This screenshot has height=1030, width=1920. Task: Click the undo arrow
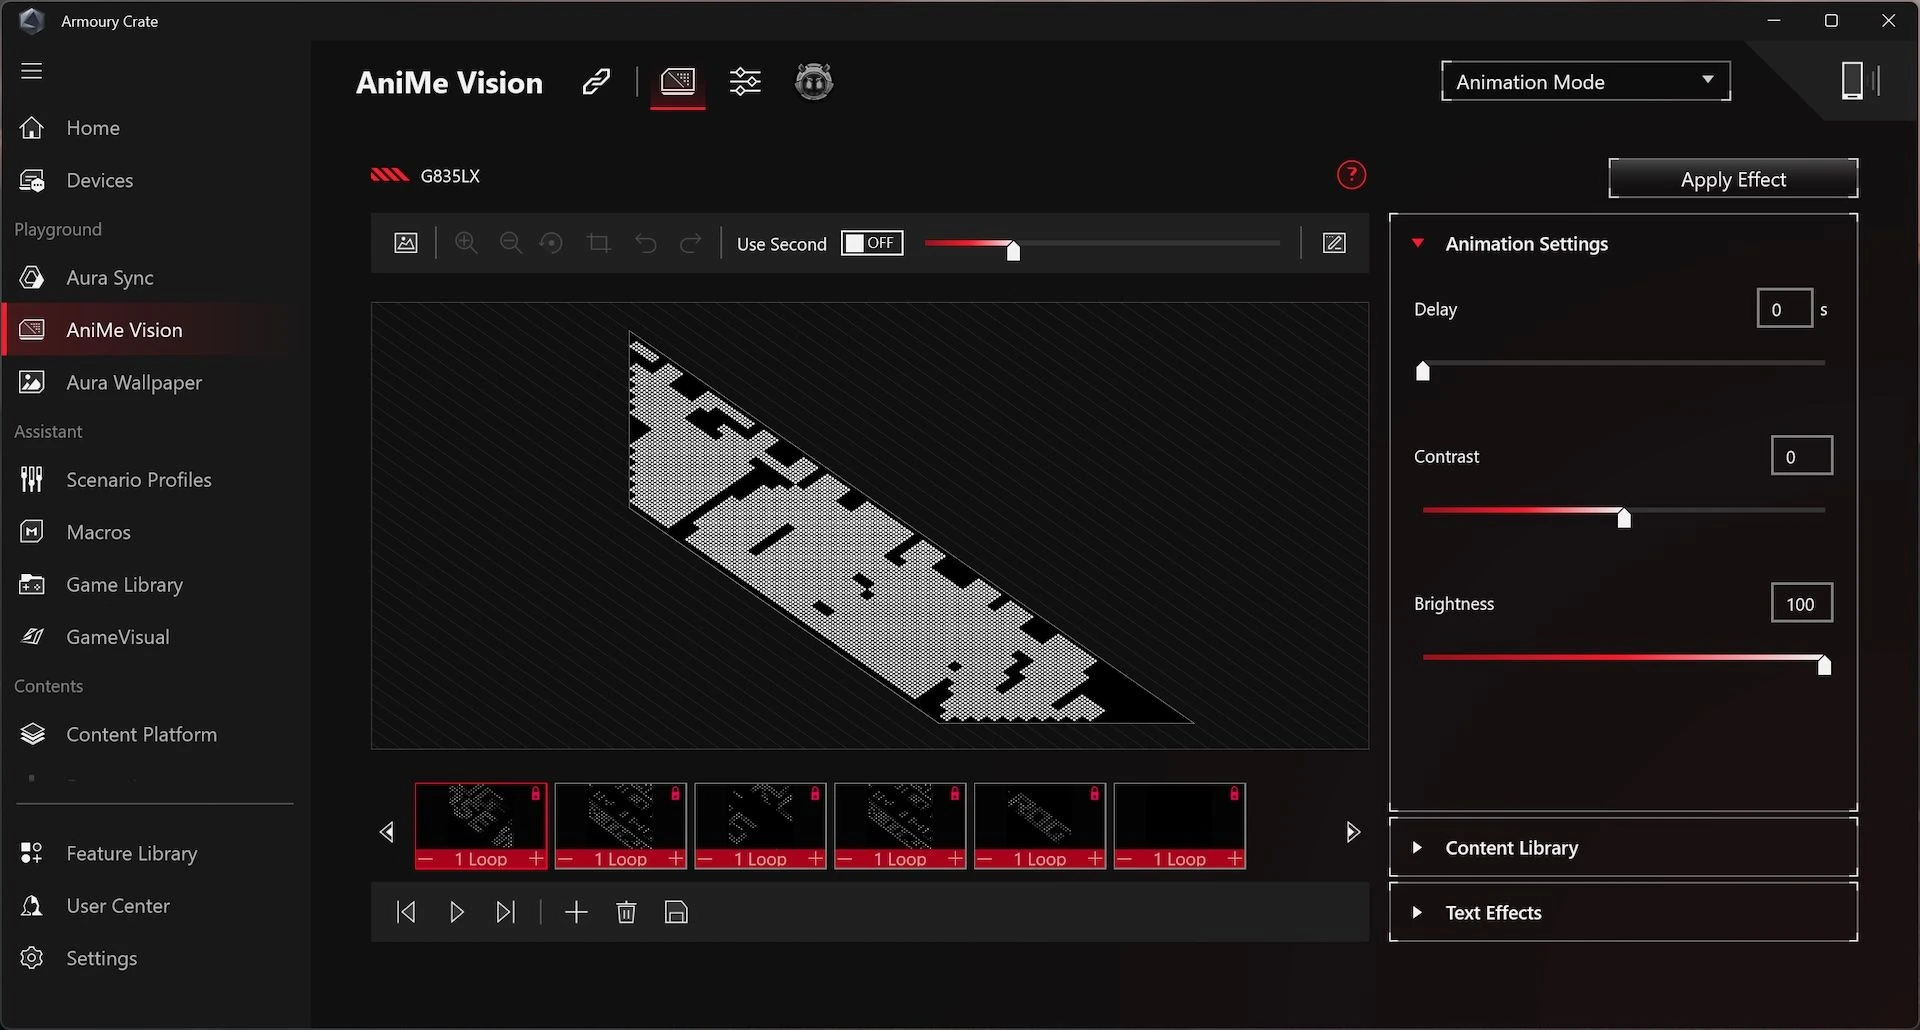pos(646,243)
